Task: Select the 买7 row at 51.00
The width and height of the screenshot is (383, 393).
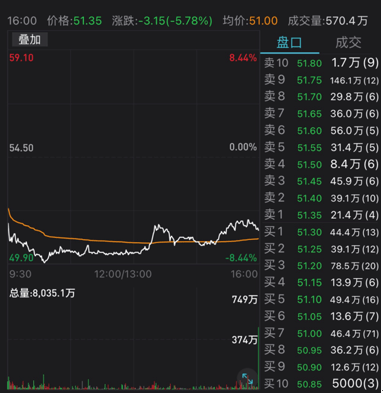Action: point(321,333)
